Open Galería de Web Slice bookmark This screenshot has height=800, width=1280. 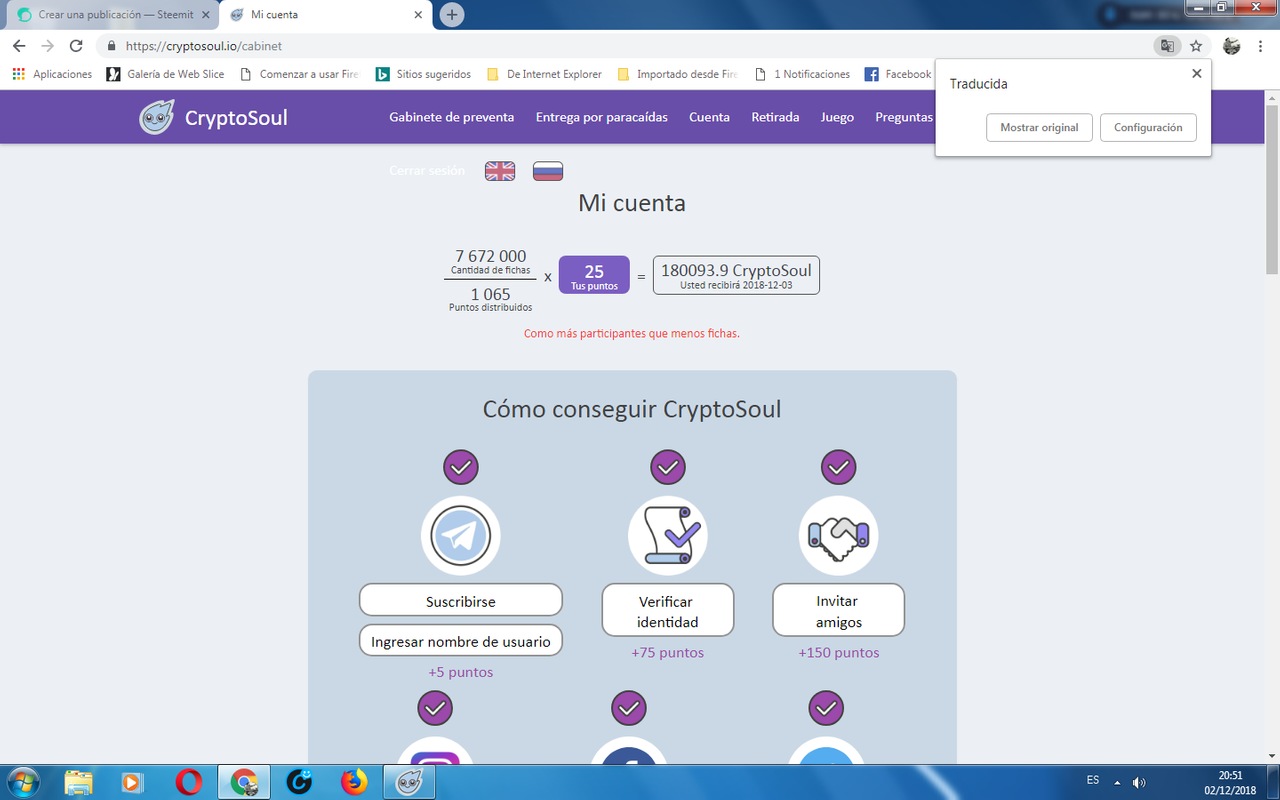[x=165, y=74]
